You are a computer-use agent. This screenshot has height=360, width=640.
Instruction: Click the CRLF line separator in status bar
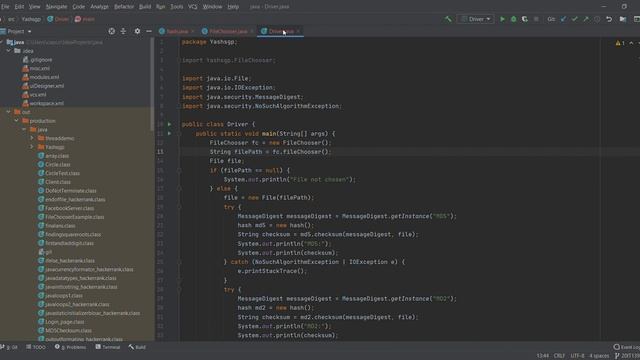[x=559, y=356]
